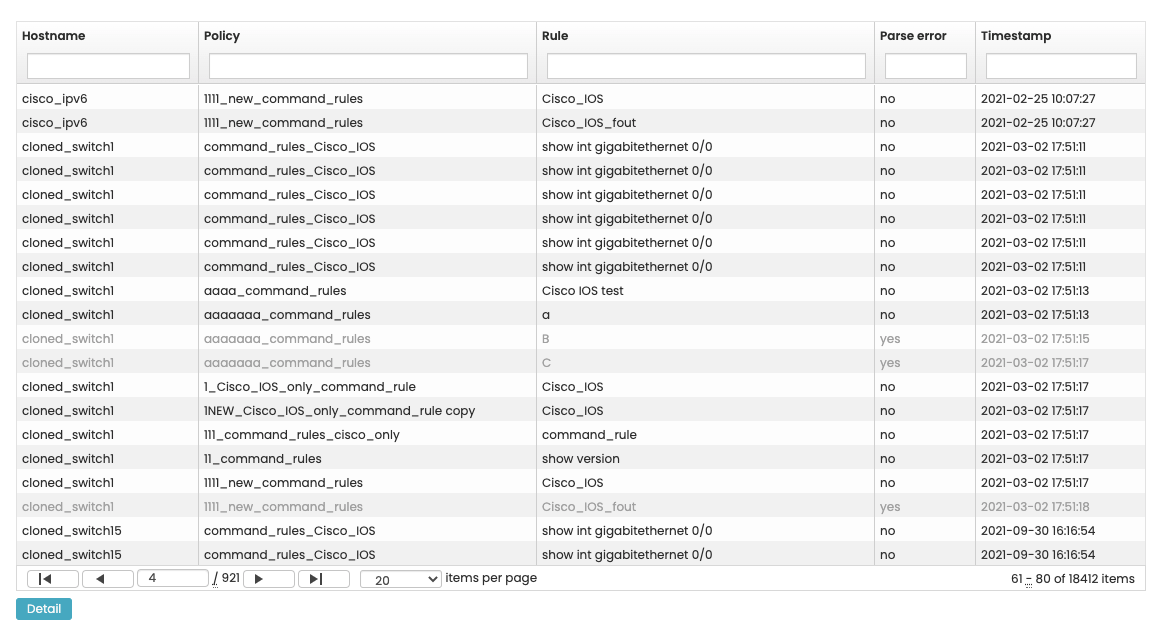1162x642 pixels.
Task: Click the Parse error filter box
Action: point(925,66)
